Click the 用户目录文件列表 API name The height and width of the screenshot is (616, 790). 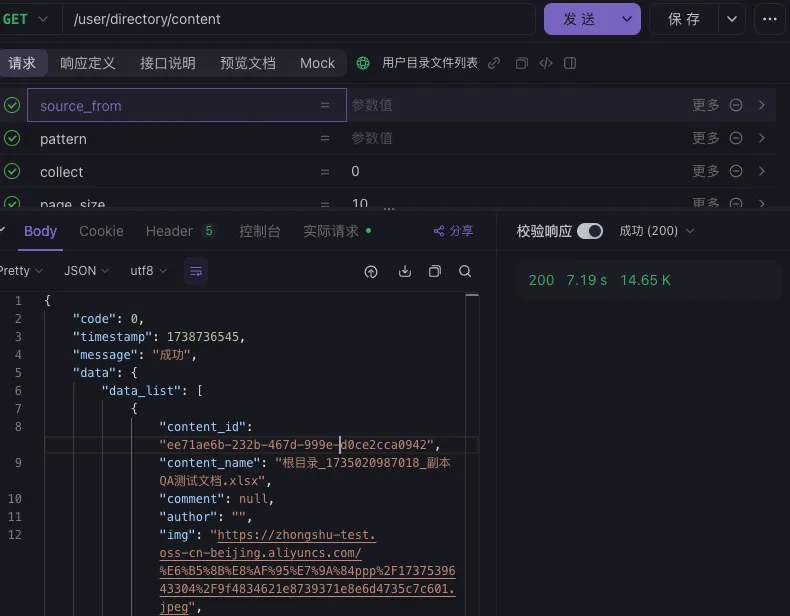[430, 63]
